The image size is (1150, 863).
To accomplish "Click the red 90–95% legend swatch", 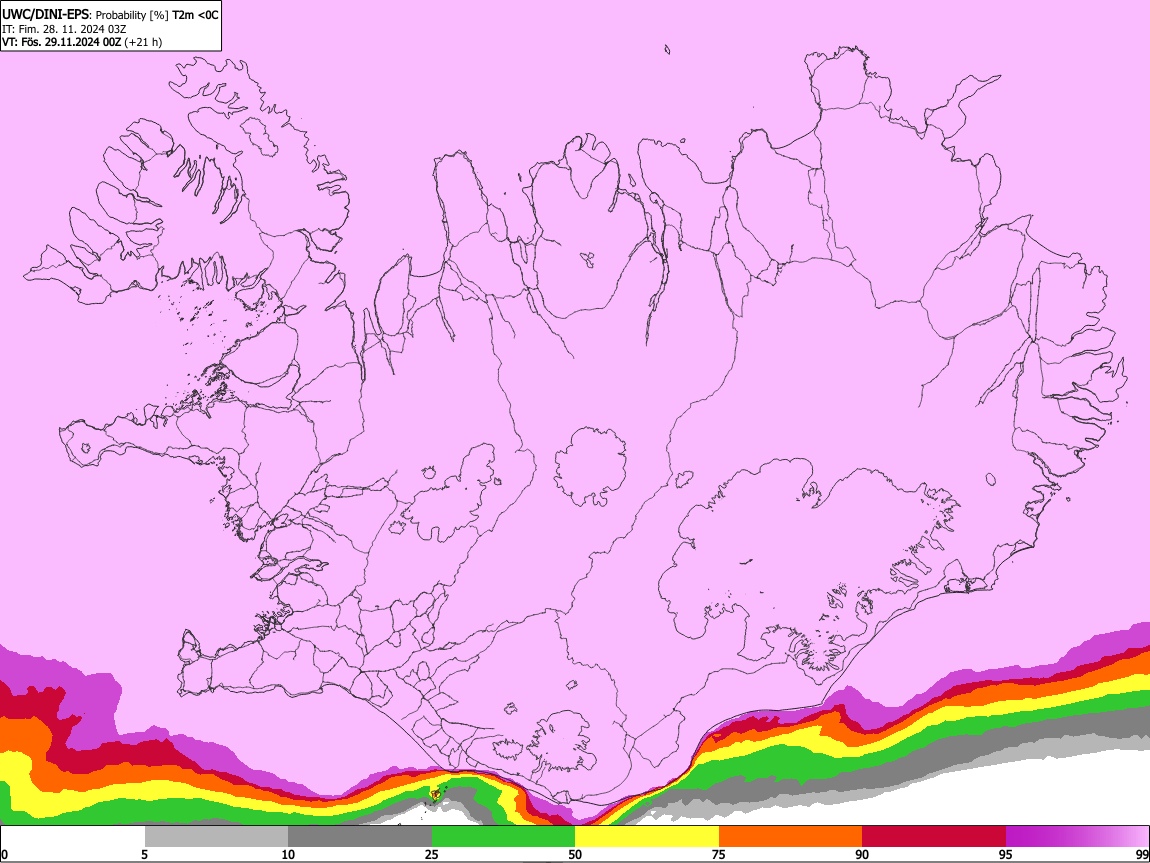I will [x=934, y=836].
